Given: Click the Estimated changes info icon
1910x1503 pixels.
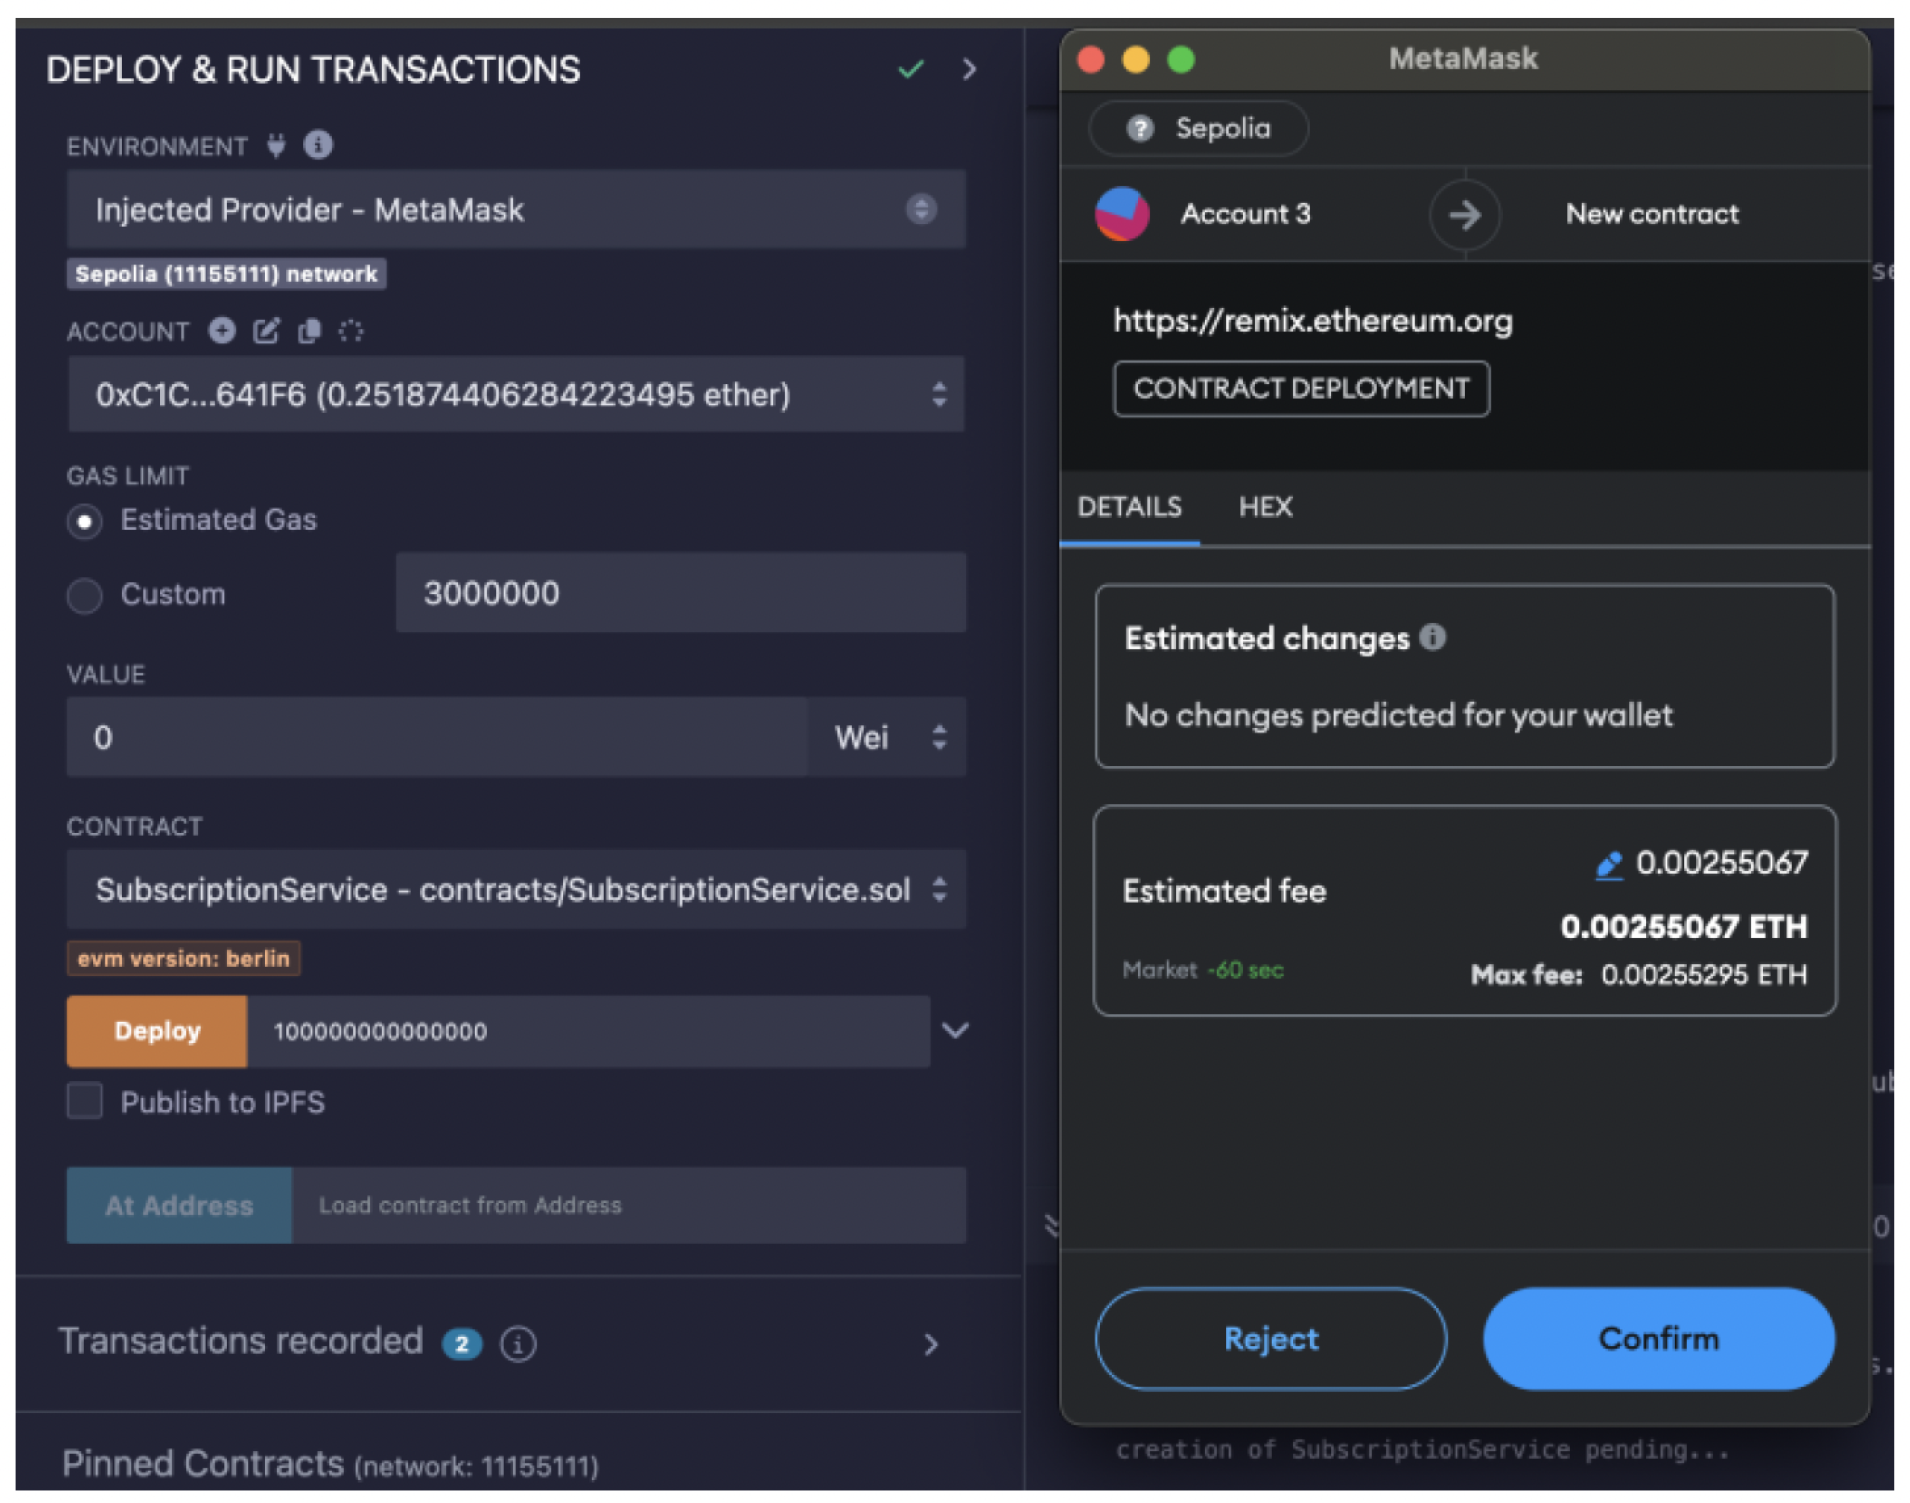Looking at the screenshot, I should point(1432,637).
